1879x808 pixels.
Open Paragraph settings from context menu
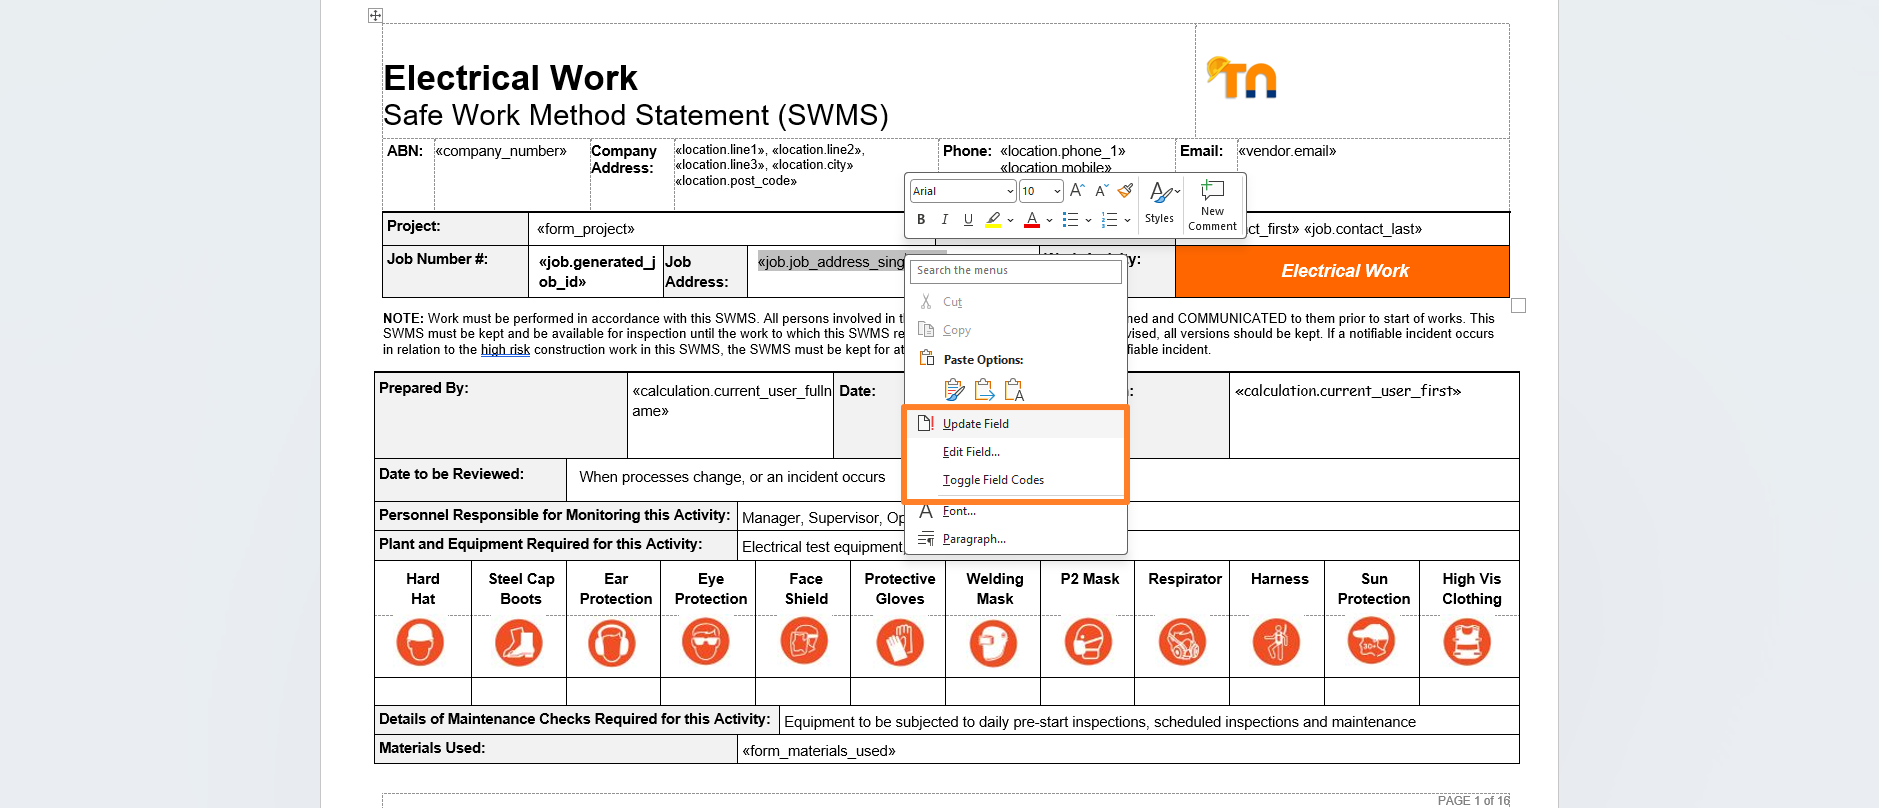point(1015,539)
